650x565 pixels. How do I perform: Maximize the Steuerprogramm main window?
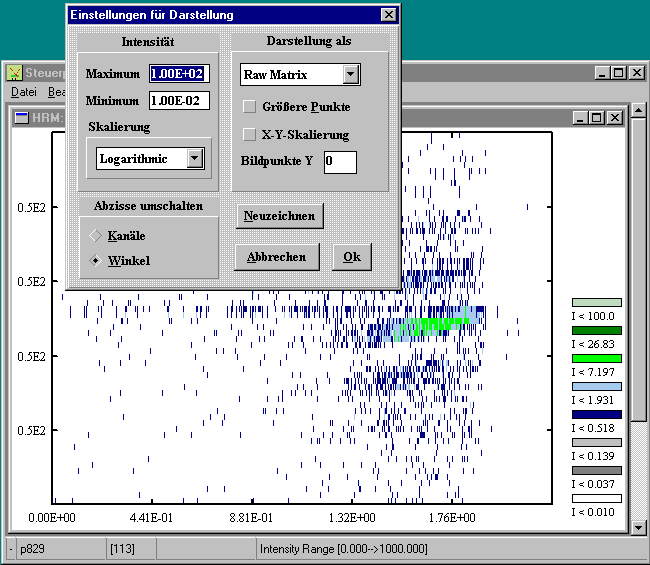pyautogui.click(x=618, y=73)
